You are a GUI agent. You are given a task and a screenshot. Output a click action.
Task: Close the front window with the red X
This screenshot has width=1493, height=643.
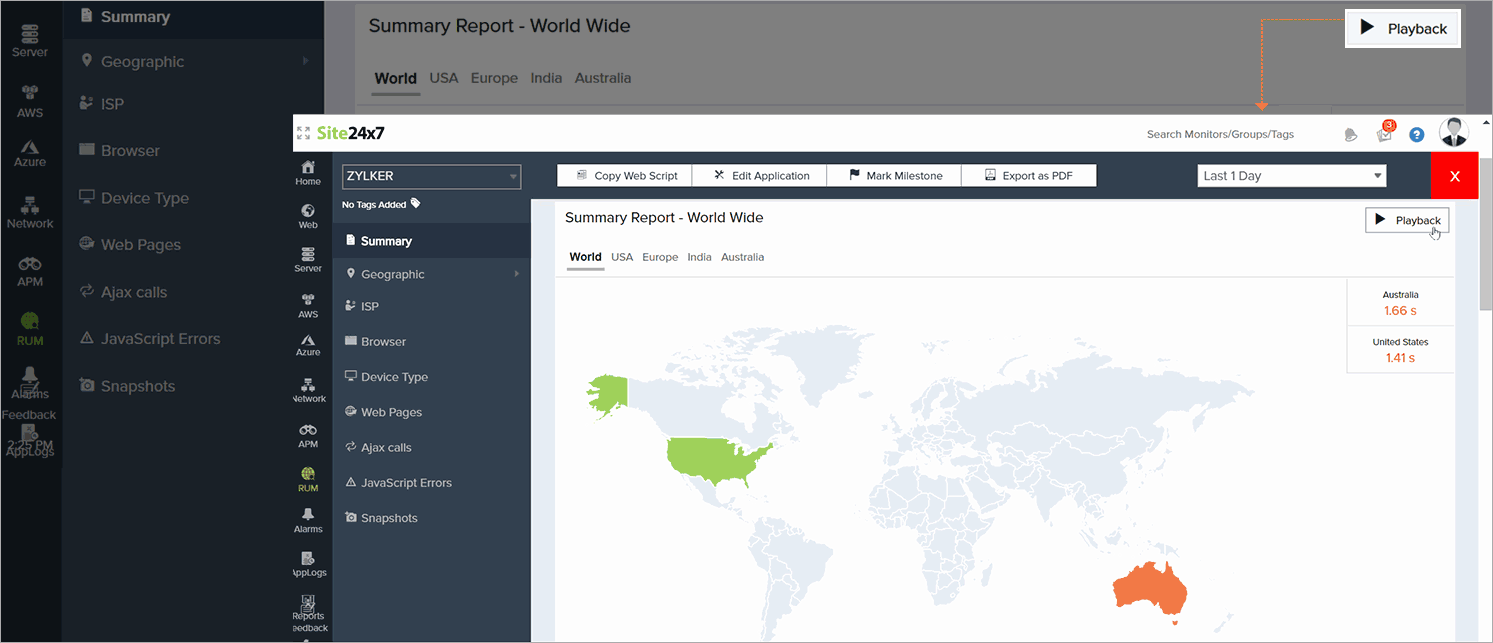[1455, 176]
